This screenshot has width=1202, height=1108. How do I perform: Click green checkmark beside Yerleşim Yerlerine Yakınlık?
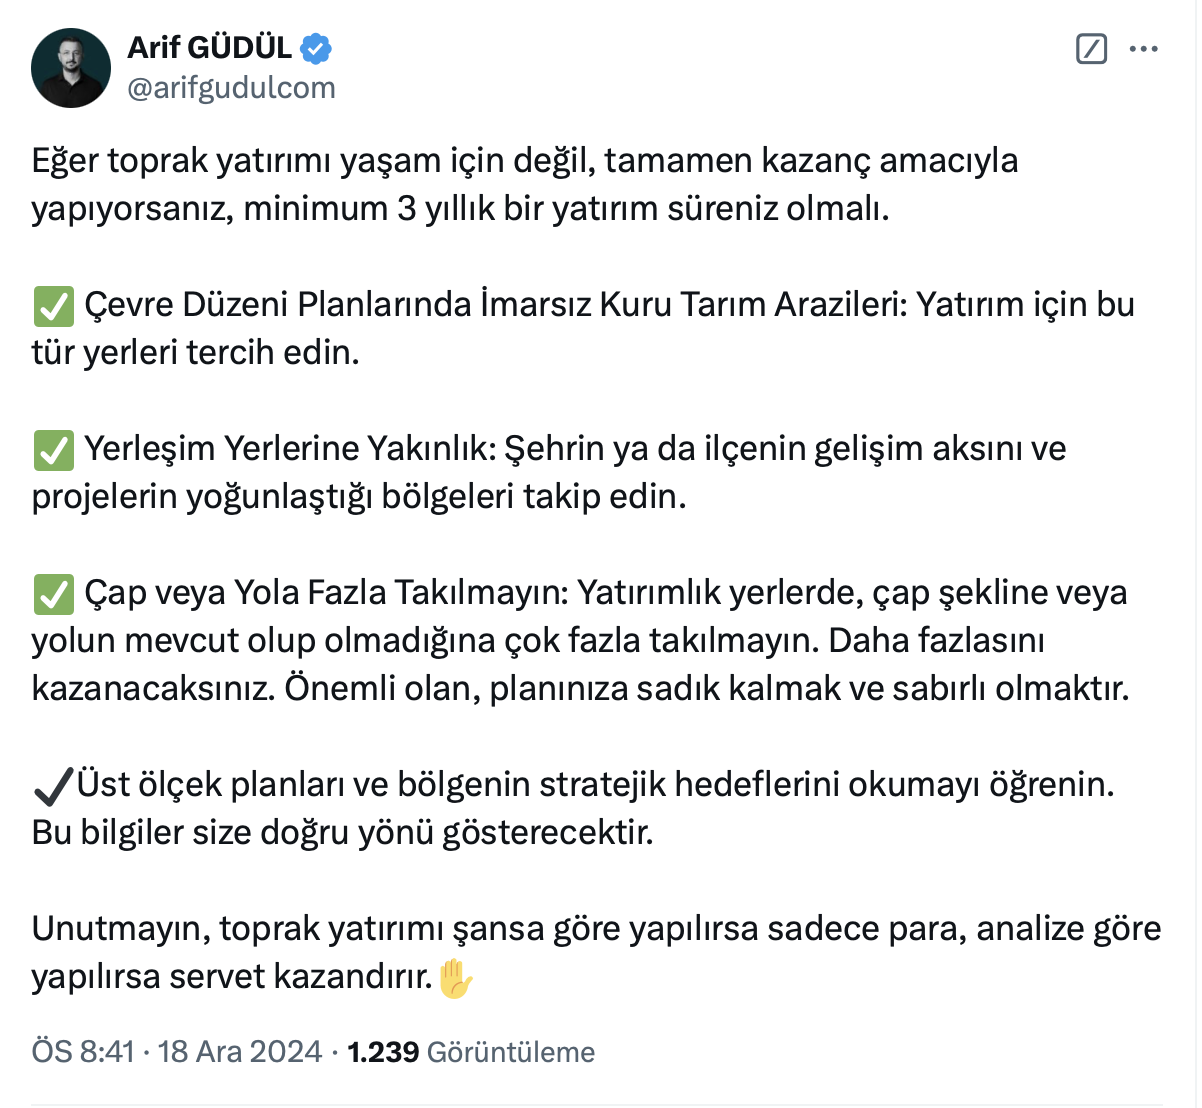point(53,450)
